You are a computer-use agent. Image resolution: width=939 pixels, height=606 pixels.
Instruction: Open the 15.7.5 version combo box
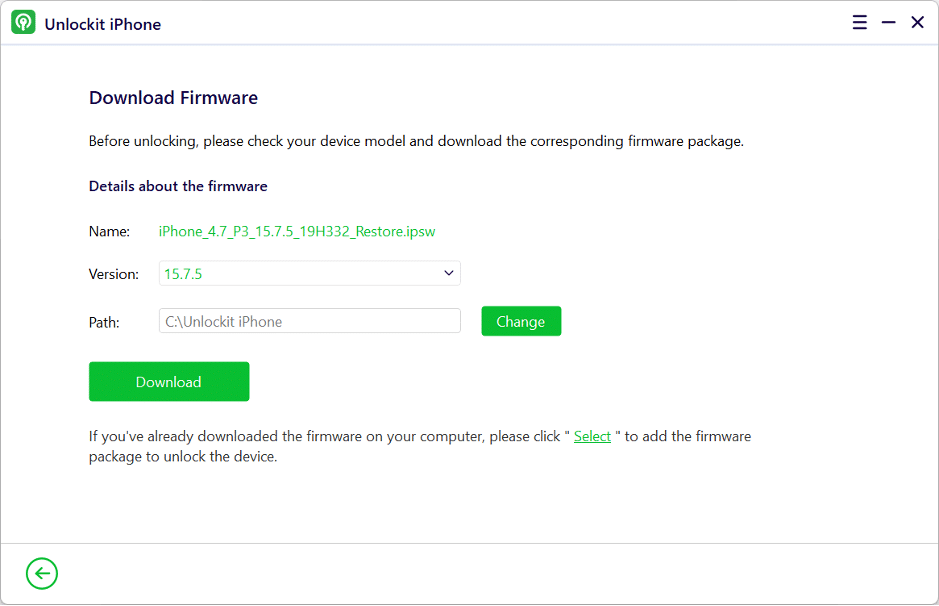[300, 273]
